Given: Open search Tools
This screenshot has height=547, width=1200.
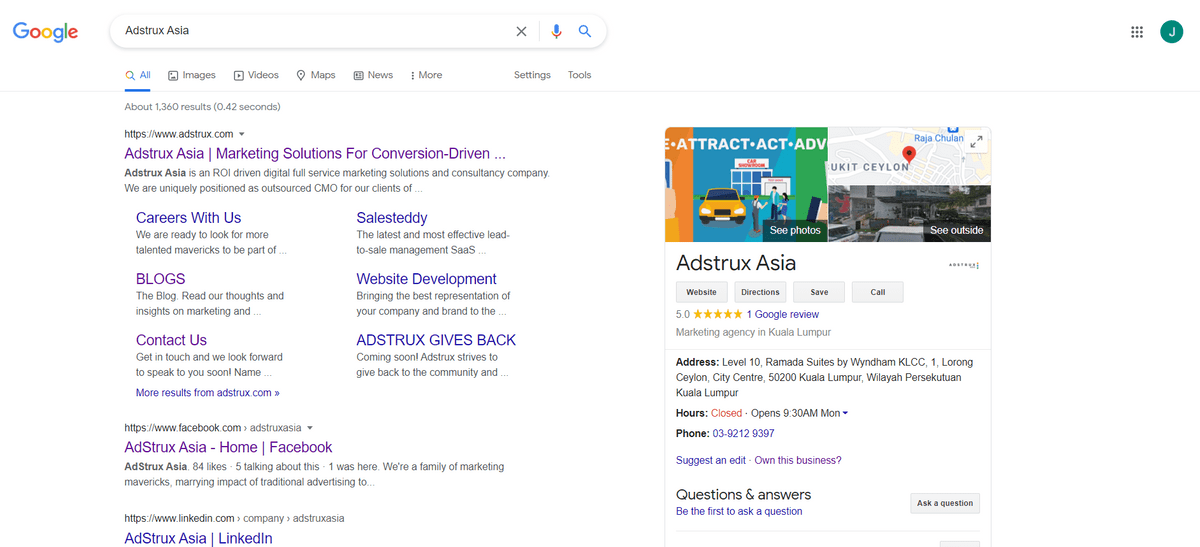Looking at the screenshot, I should [x=580, y=75].
